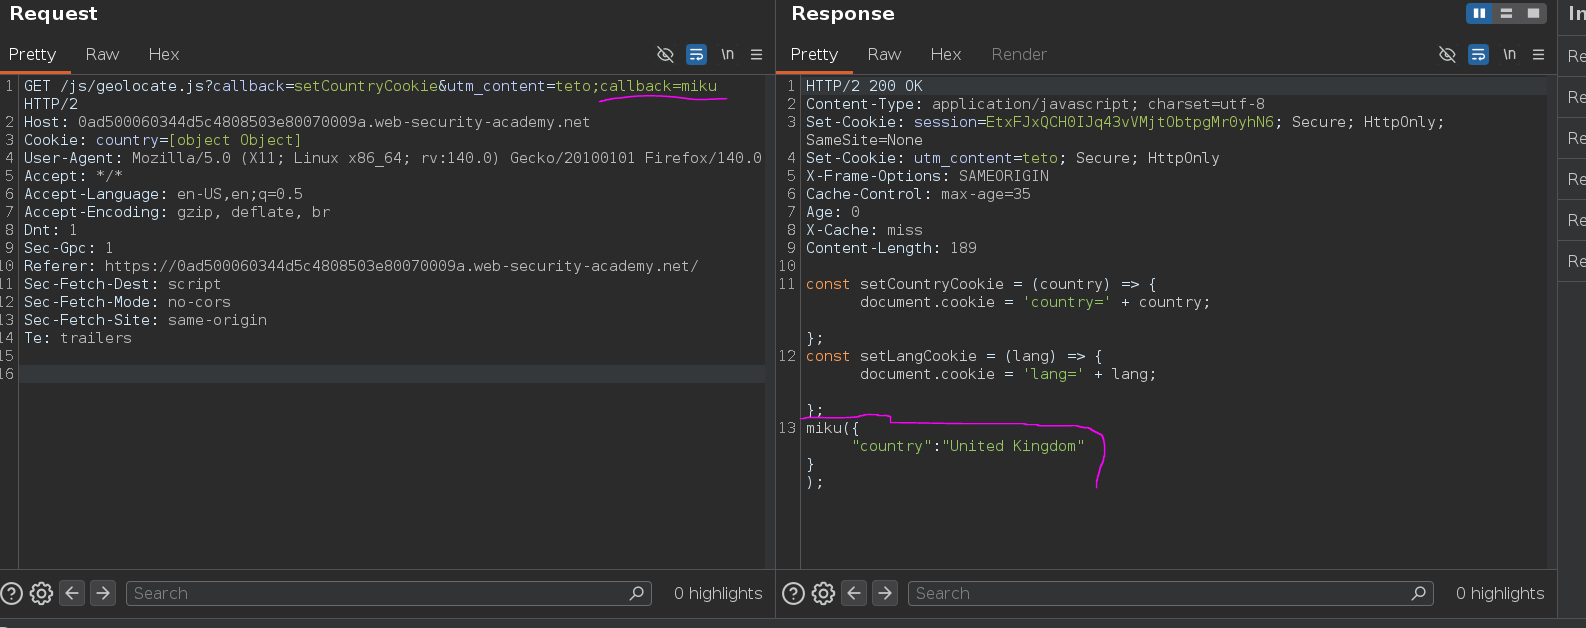Click '"country":"United Kingdom"' value

[968, 446]
